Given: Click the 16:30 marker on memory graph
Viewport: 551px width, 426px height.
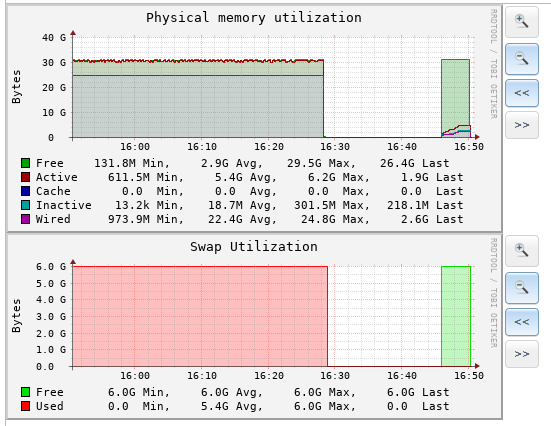Looking at the screenshot, I should (x=335, y=147).
